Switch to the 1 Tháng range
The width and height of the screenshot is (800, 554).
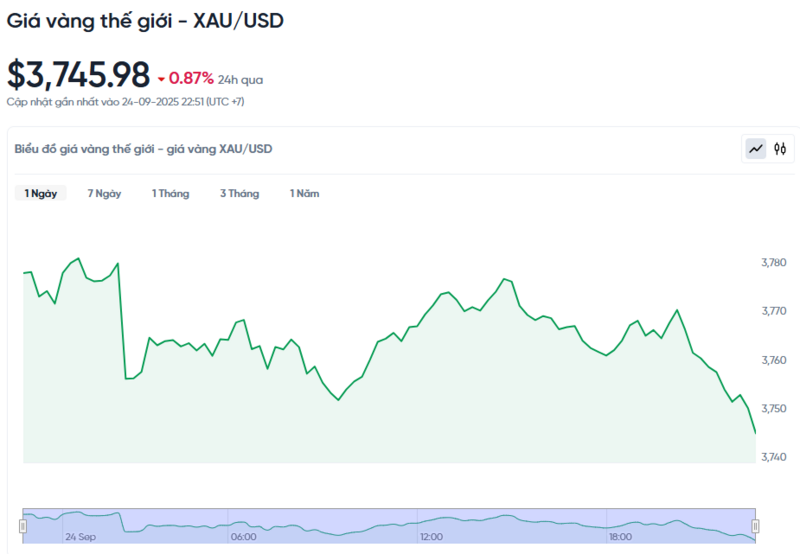pyautogui.click(x=170, y=193)
